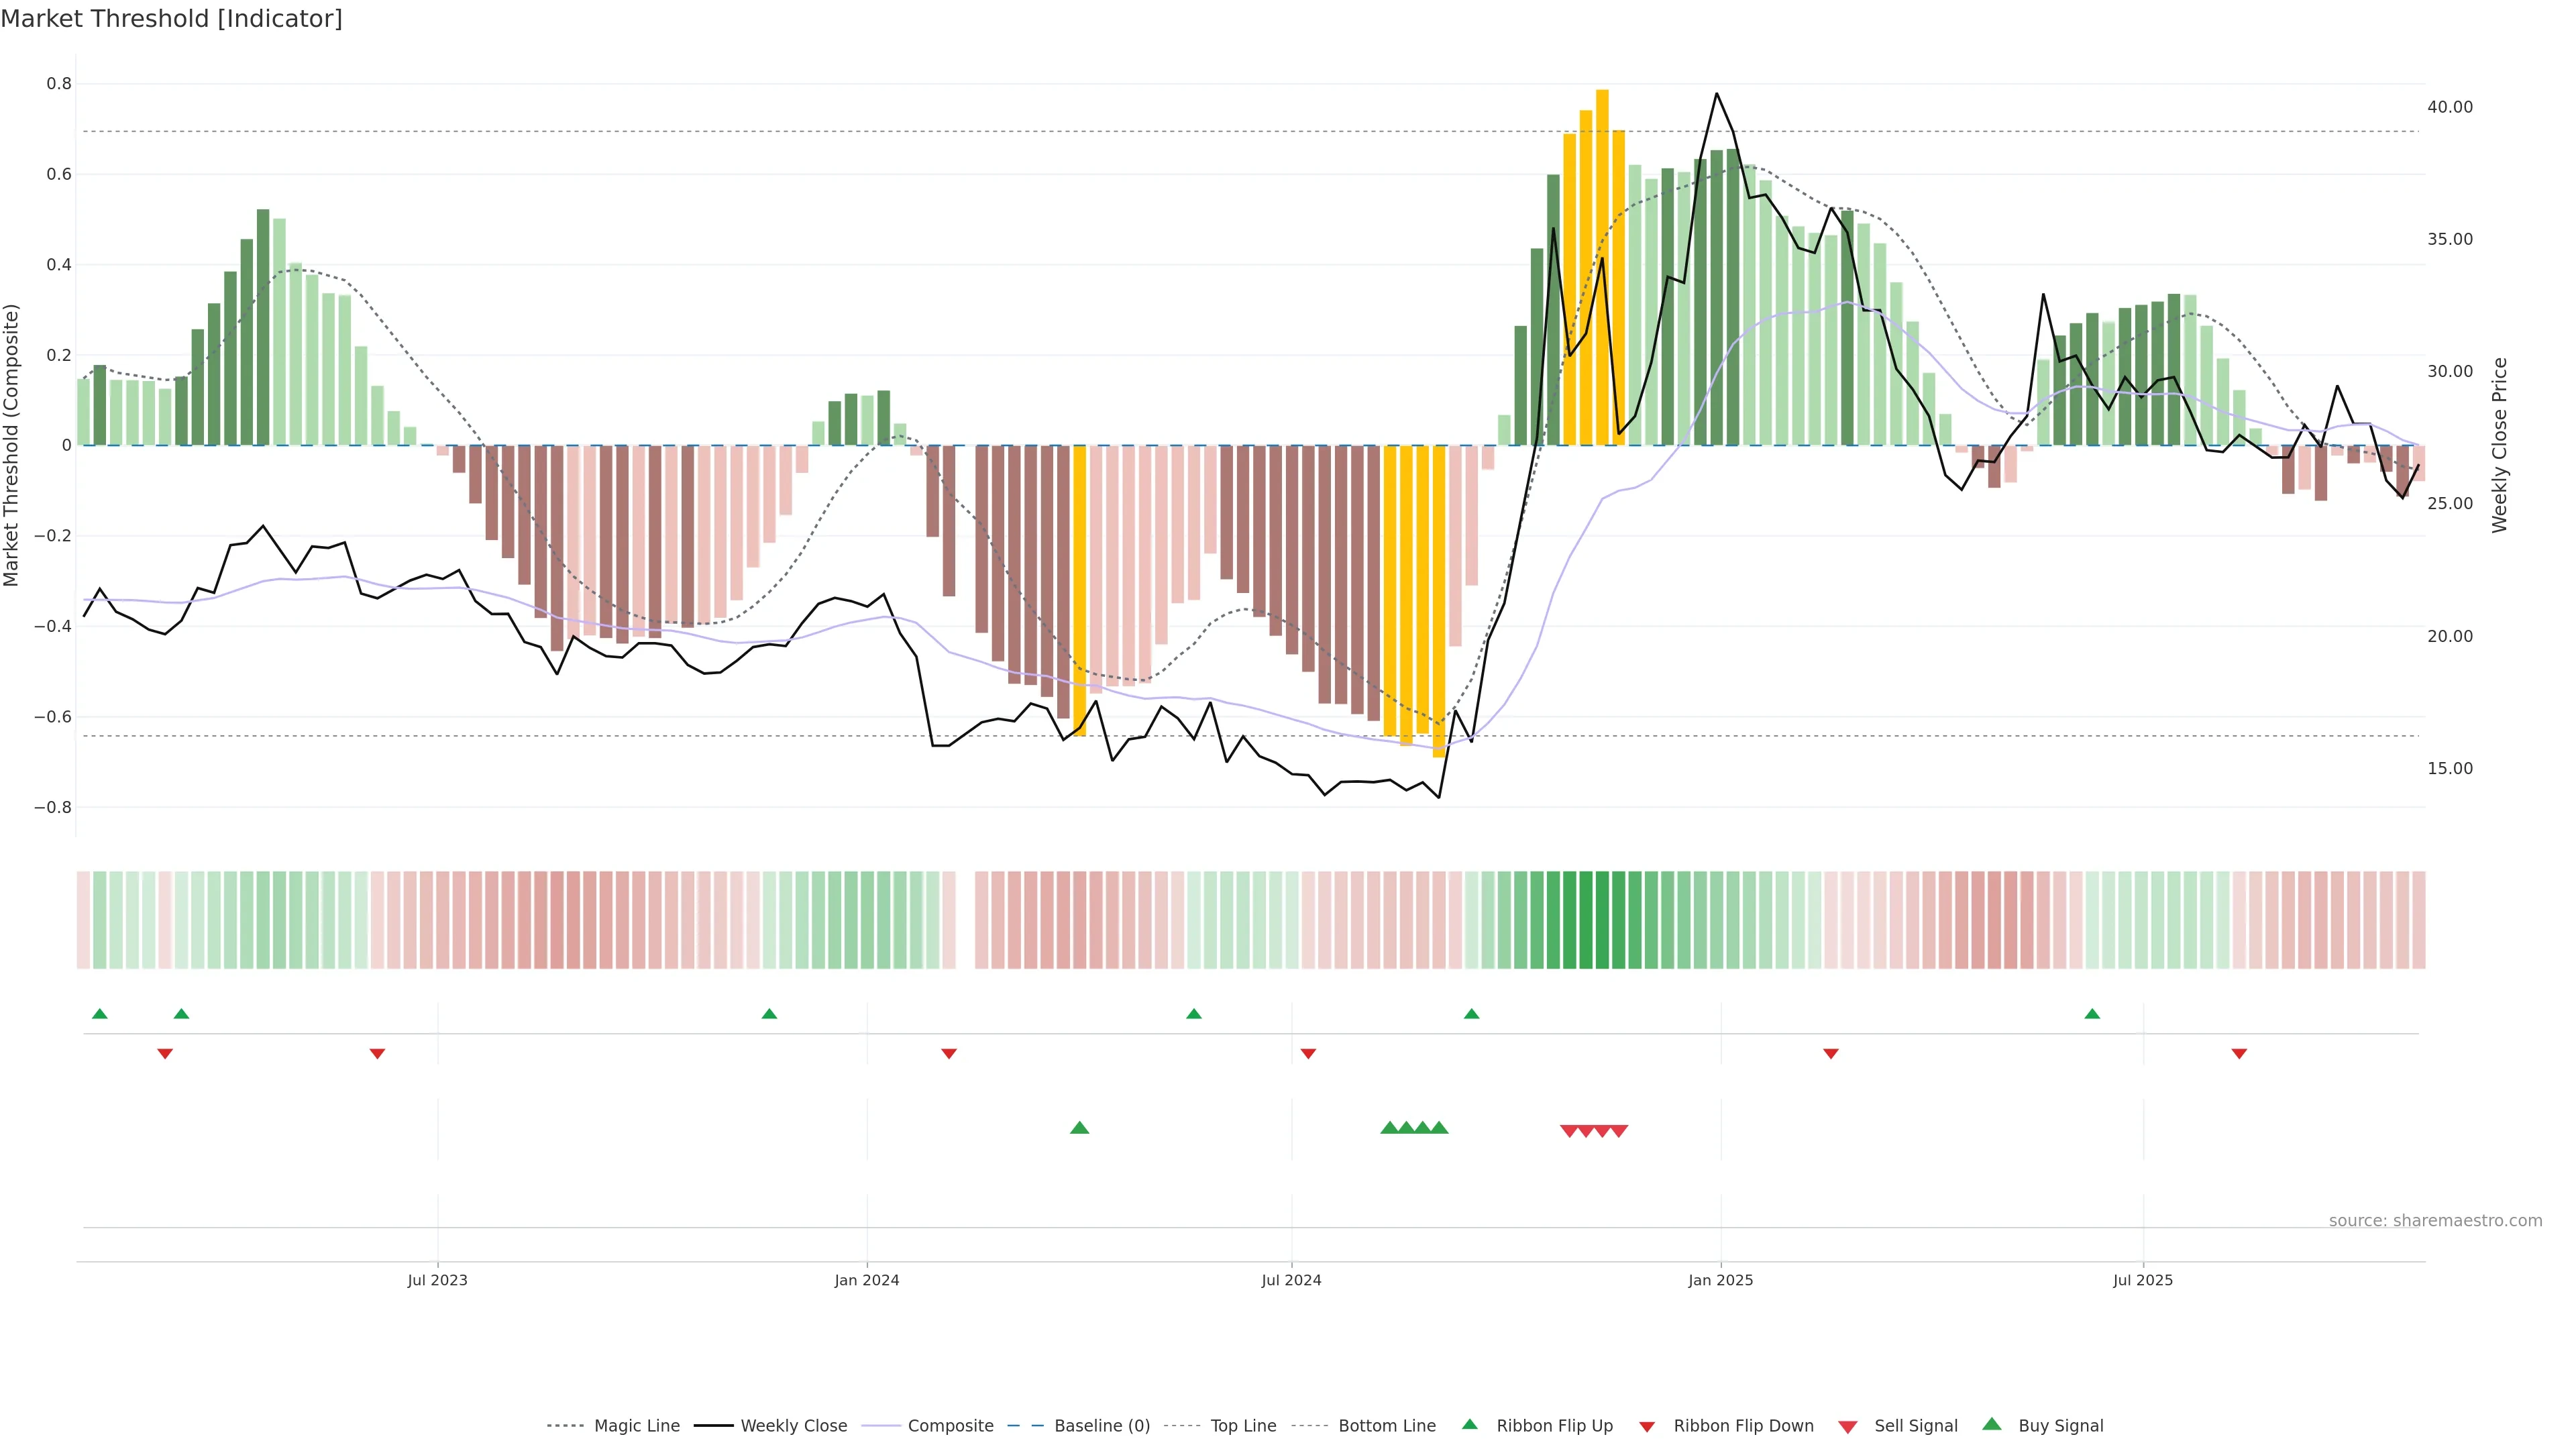Toggle Bottom Line legend entry
Screen dimensions: 2576x1449
[x=1386, y=1426]
